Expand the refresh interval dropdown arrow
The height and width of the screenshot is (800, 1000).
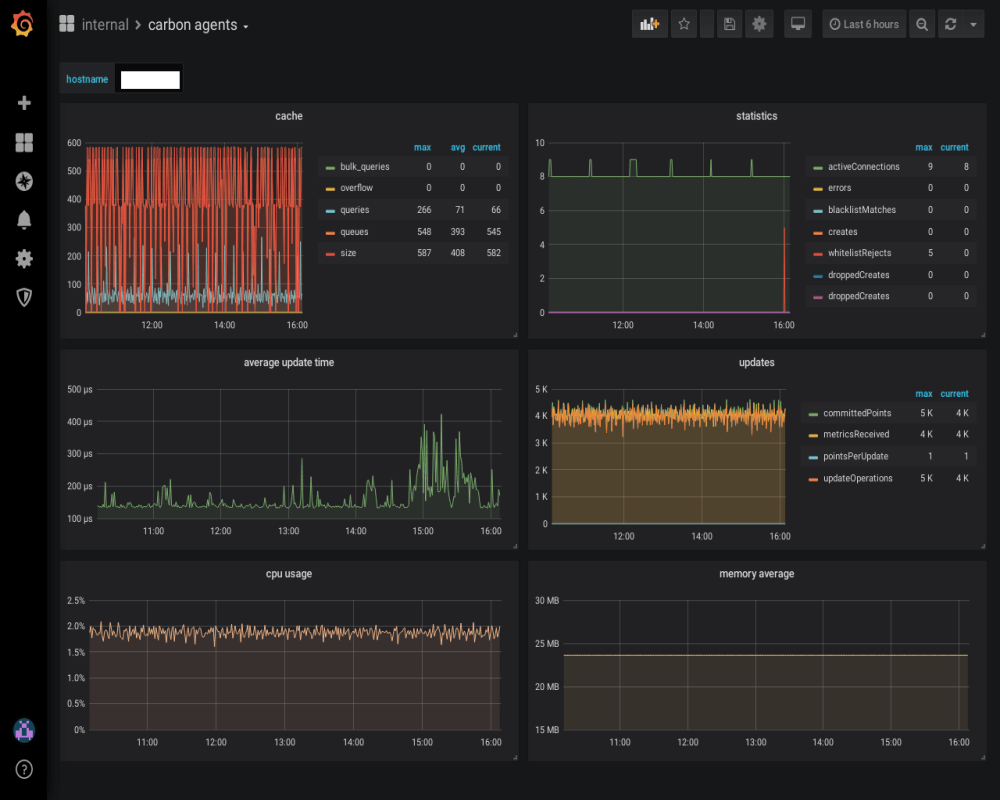click(975, 23)
